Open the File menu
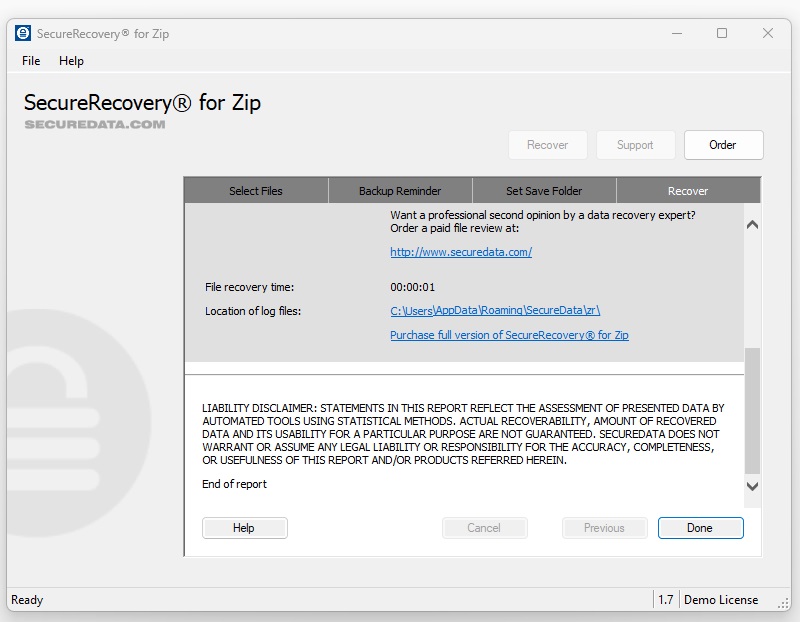This screenshot has height=622, width=800. (x=30, y=61)
